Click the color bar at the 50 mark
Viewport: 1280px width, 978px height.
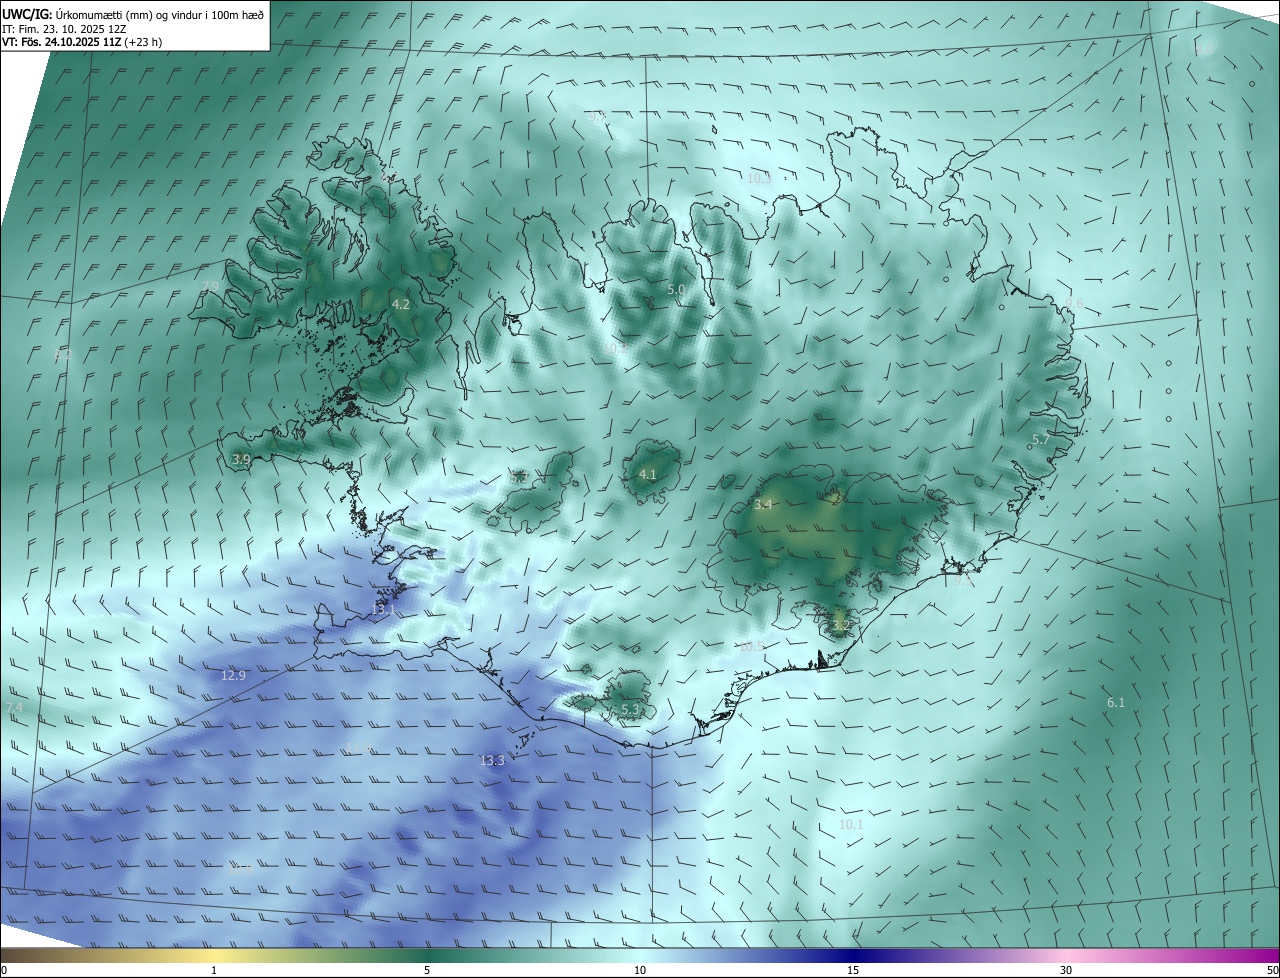(x=1272, y=970)
